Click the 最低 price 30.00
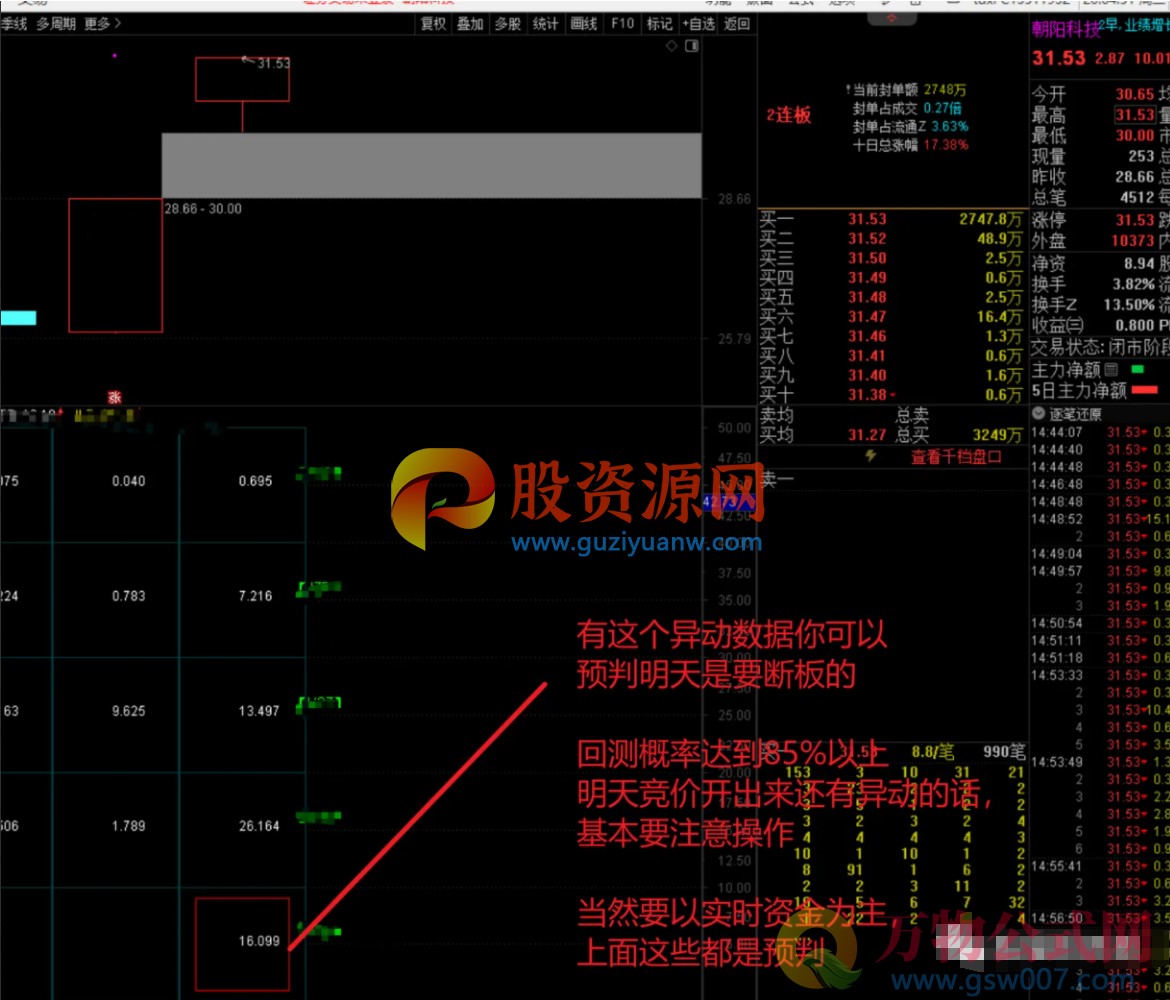Screen dimensions: 1170x1000 tap(1135, 135)
